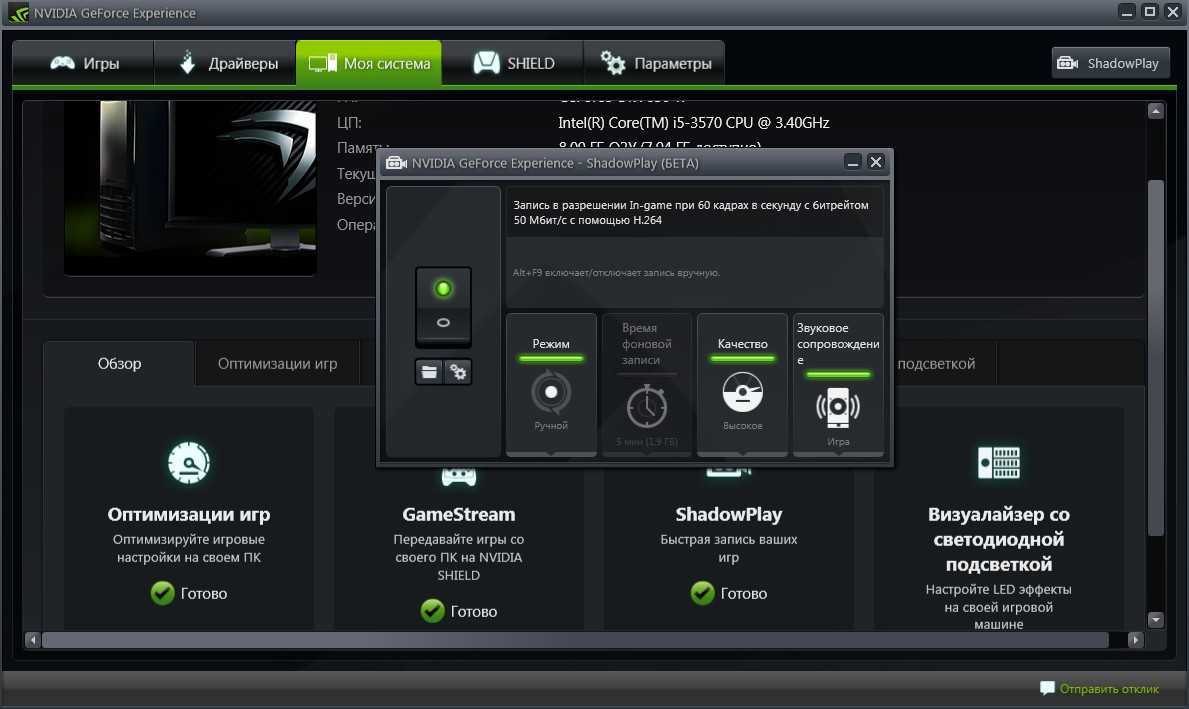The height and width of the screenshot is (709, 1189).
Task: Select the Обзор sub-tab
Action: click(119, 364)
